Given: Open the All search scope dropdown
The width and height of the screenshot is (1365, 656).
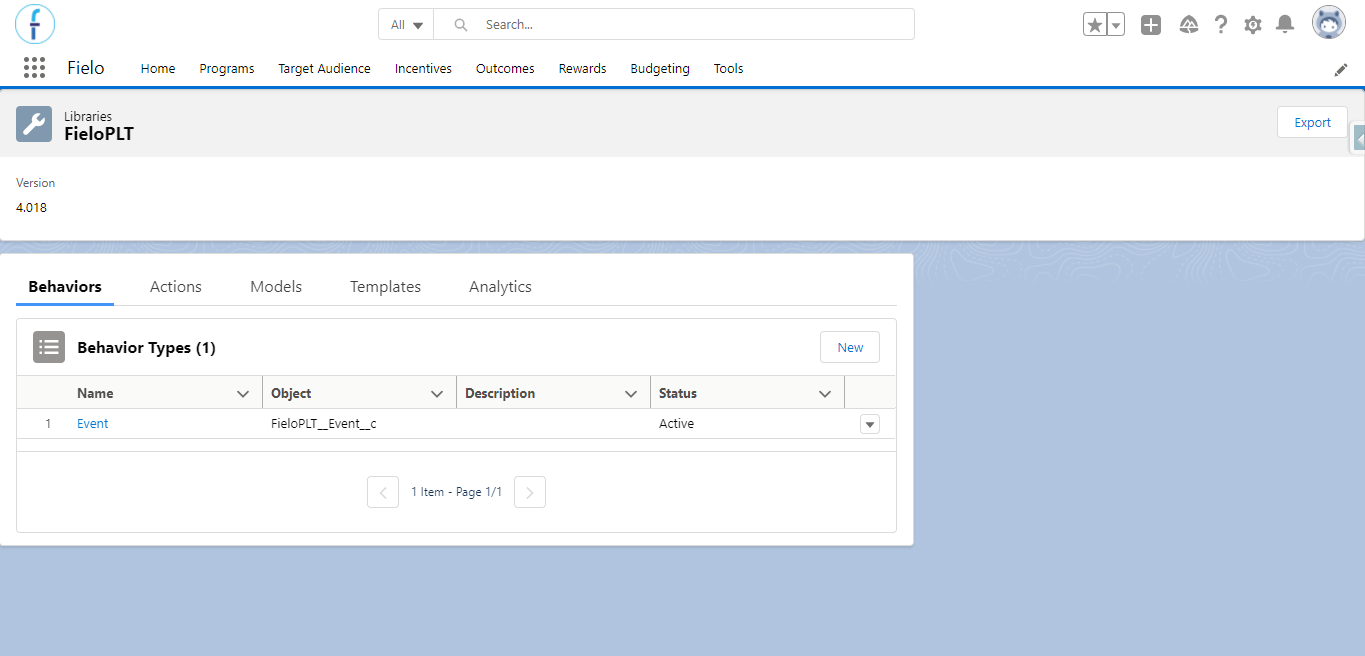Looking at the screenshot, I should pyautogui.click(x=406, y=25).
